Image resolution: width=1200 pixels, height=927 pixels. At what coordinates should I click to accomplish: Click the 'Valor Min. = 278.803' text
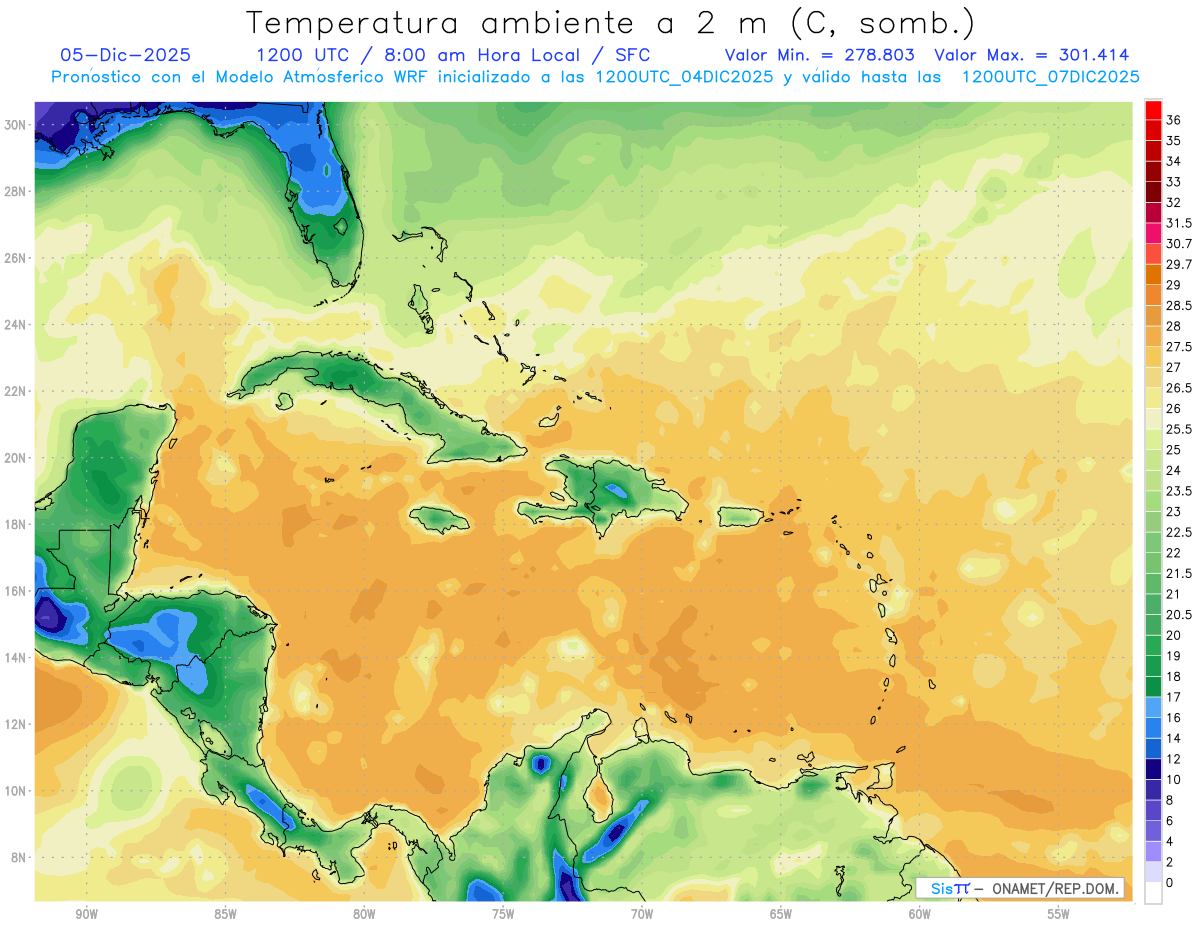click(820, 55)
